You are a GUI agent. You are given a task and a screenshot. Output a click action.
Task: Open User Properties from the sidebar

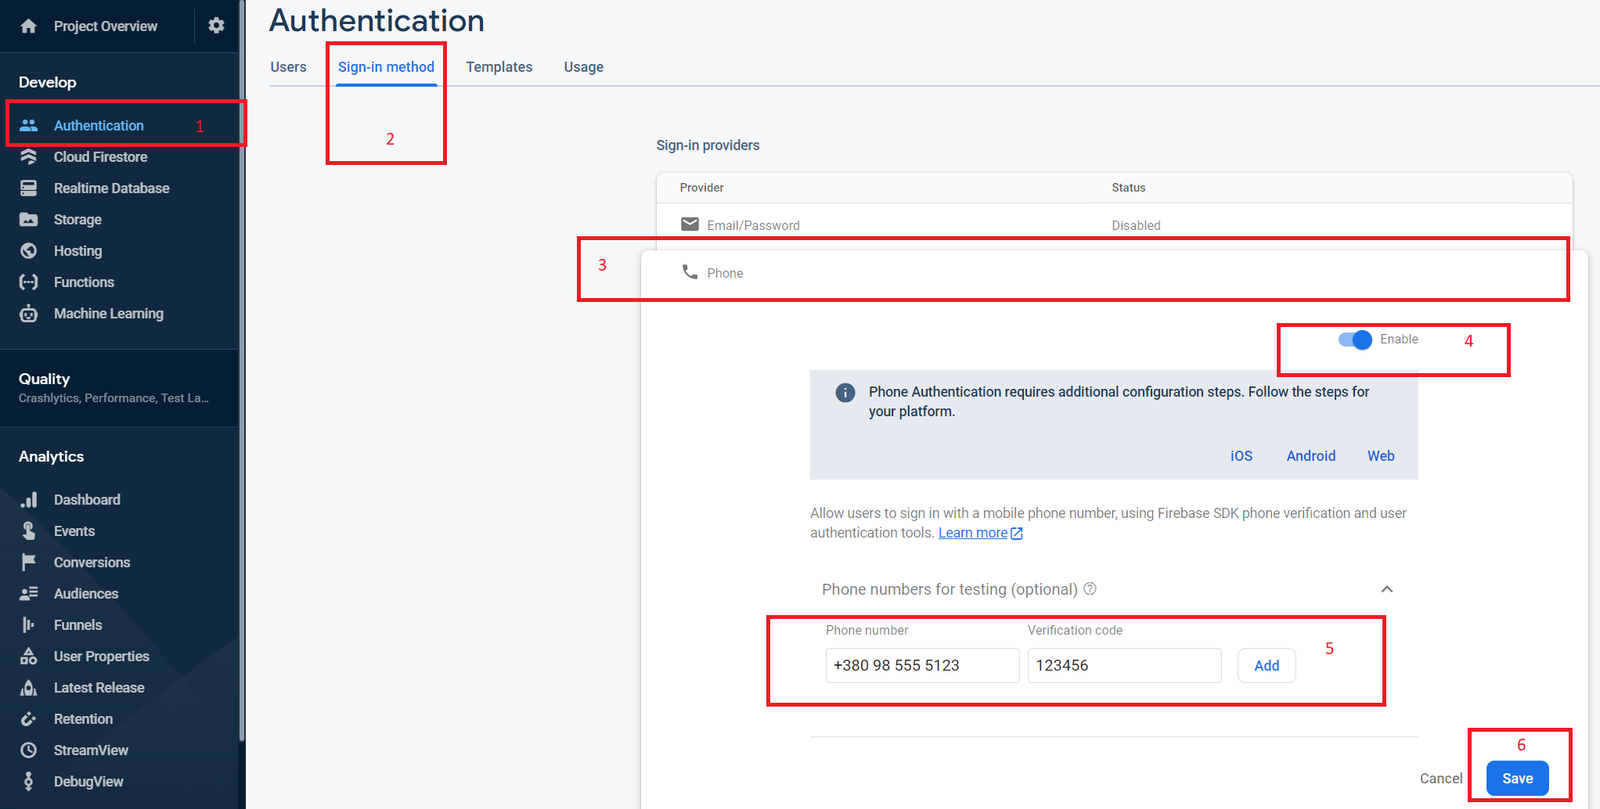pos(102,657)
